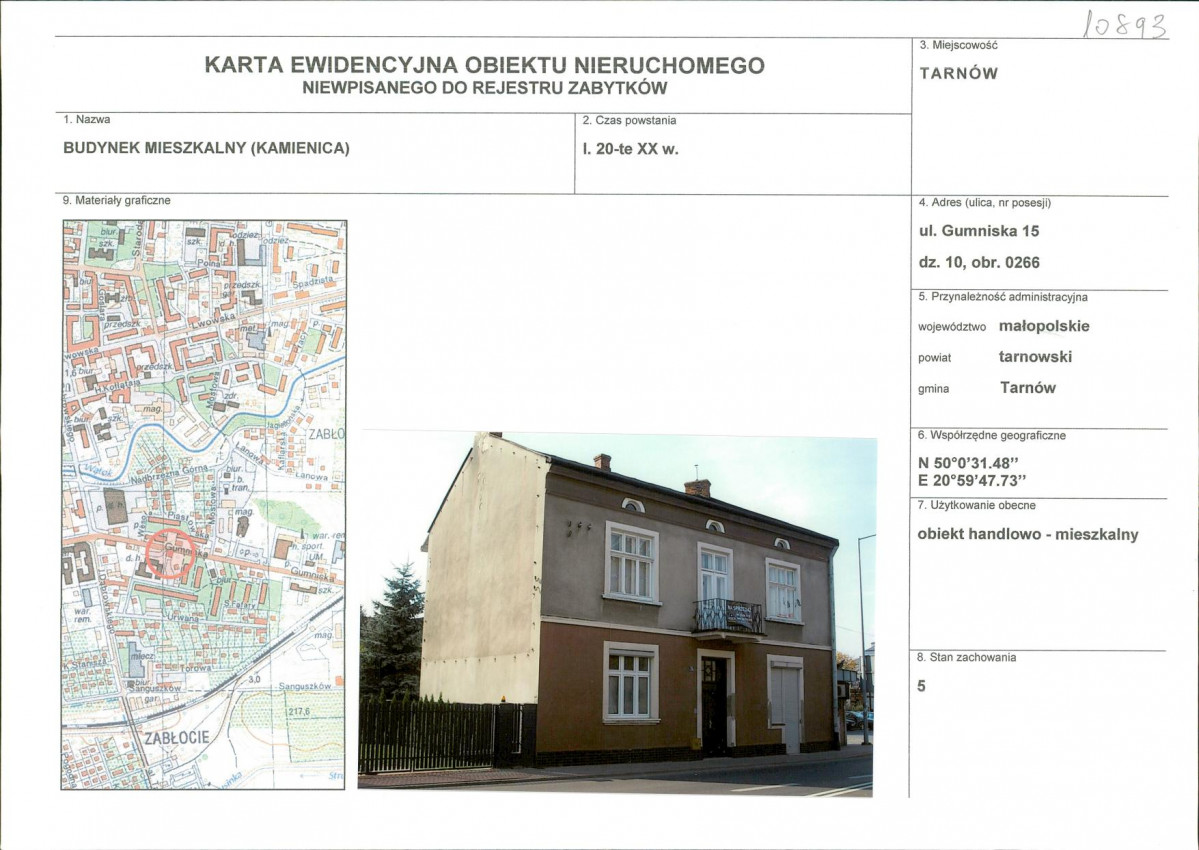Click the value "obiekt handlowo - mieszkalny"
Image resolution: width=1199 pixels, height=850 pixels.
click(x=1028, y=534)
